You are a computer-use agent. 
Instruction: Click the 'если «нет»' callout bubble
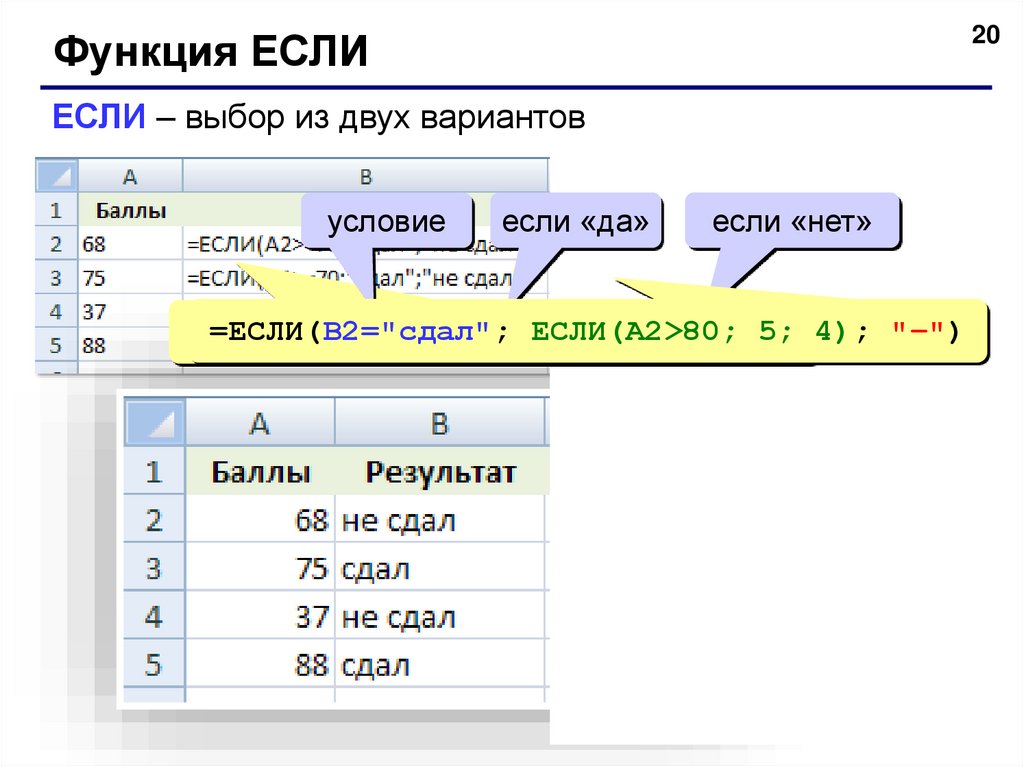coord(792,221)
